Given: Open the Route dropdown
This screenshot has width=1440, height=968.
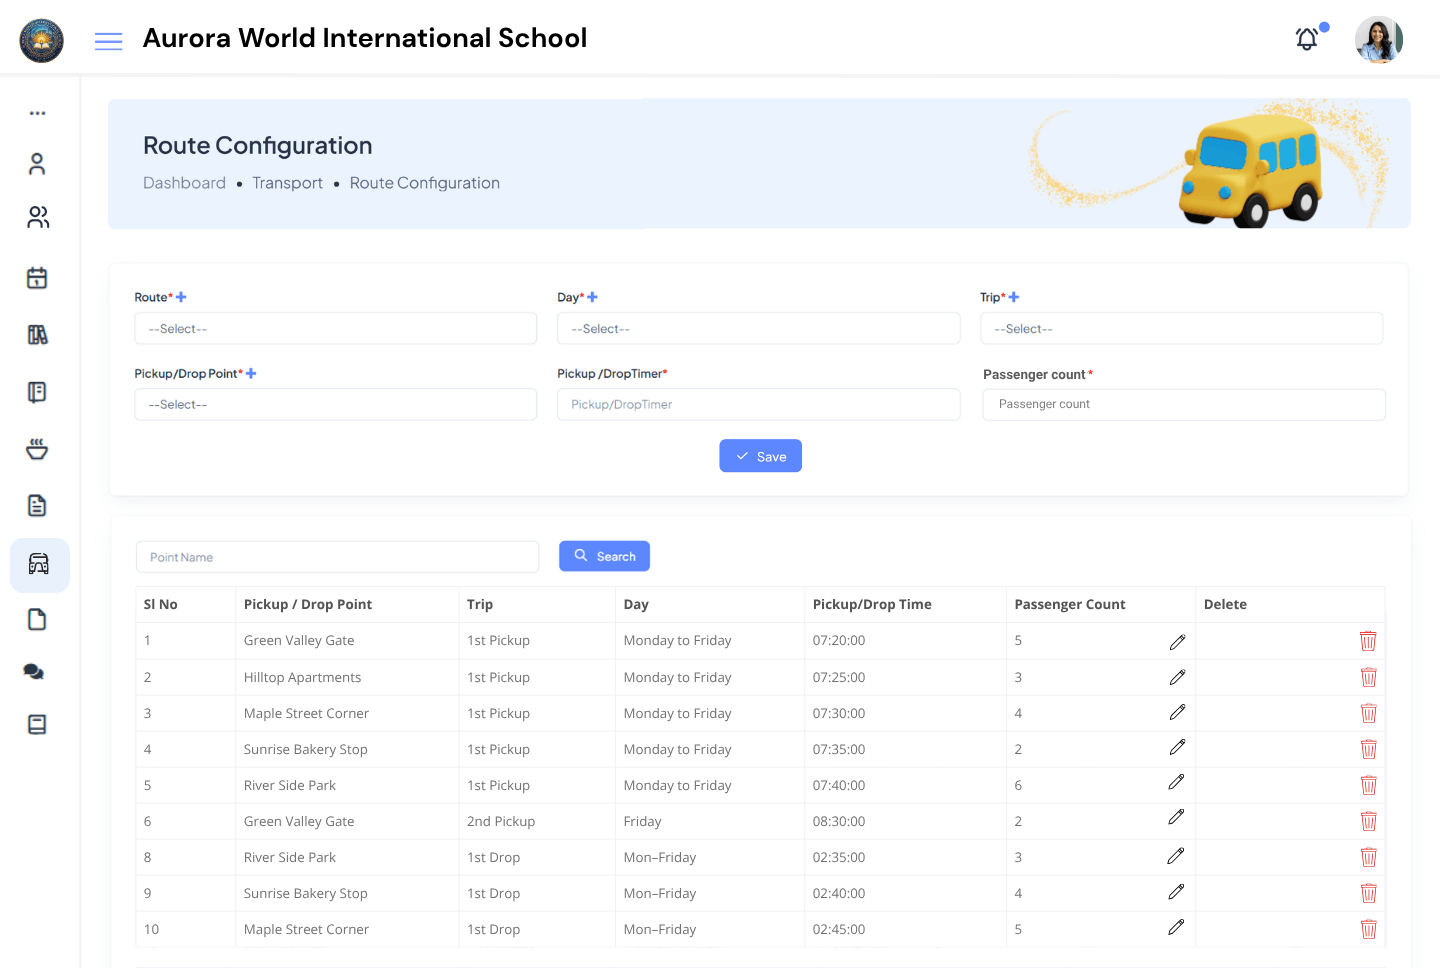Looking at the screenshot, I should [335, 328].
